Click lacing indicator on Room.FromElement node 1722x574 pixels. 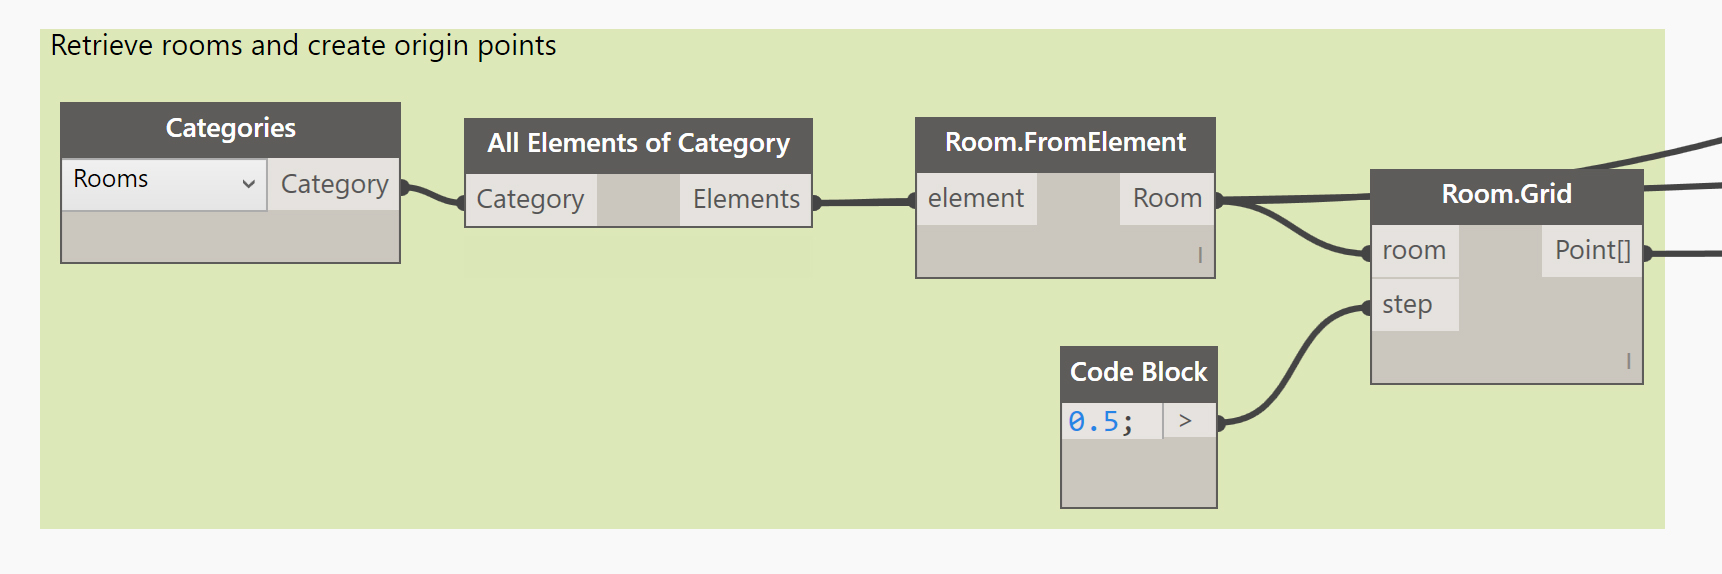(1200, 255)
